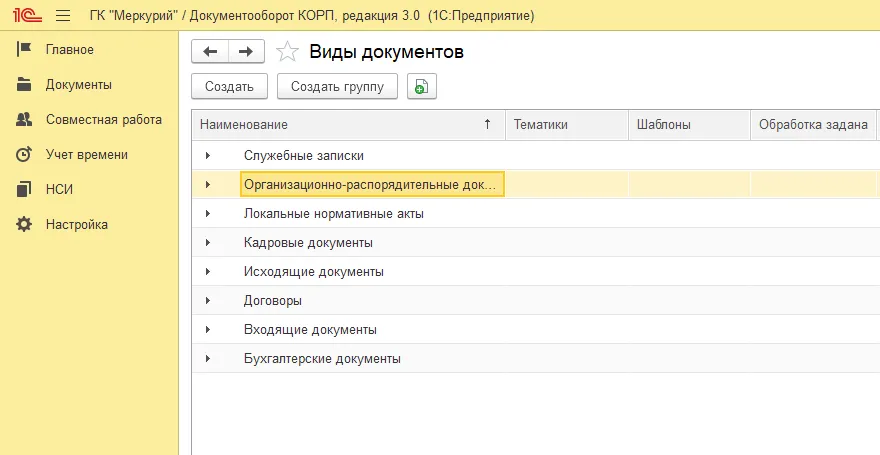Select the Входящие документы row
880x455 pixels.
pos(536,329)
